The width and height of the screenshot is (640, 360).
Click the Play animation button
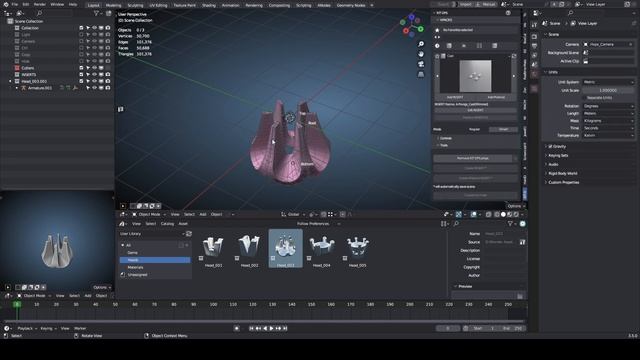(x=271, y=328)
